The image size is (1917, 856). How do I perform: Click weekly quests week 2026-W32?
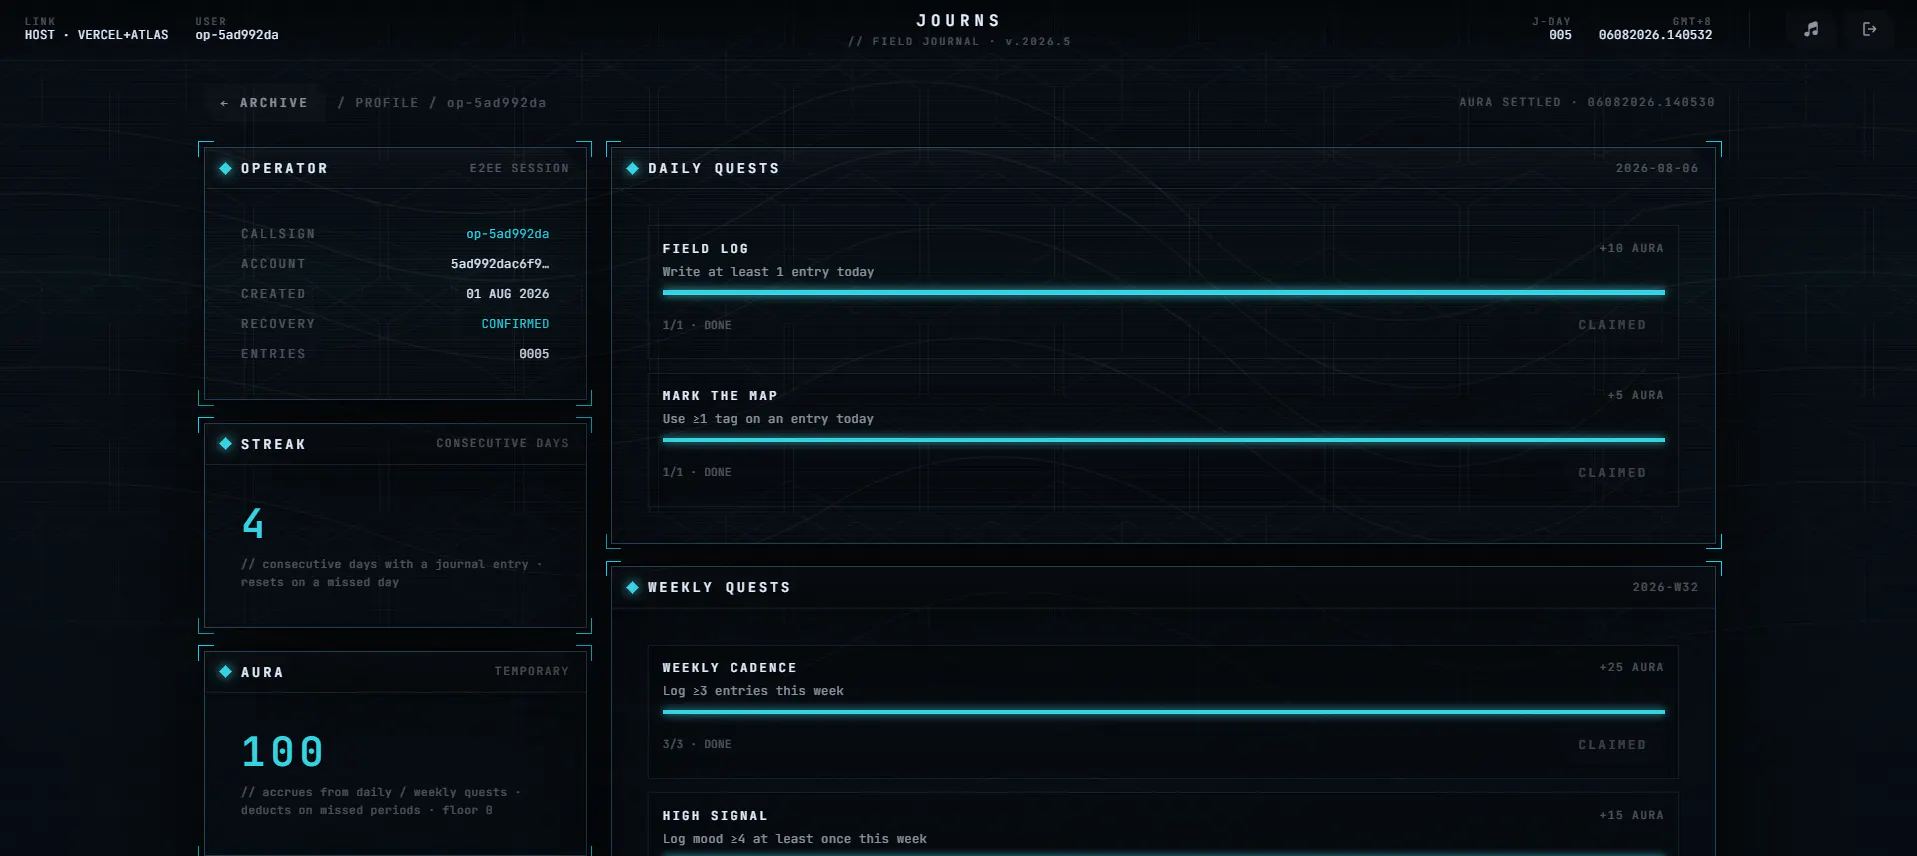click(1665, 587)
